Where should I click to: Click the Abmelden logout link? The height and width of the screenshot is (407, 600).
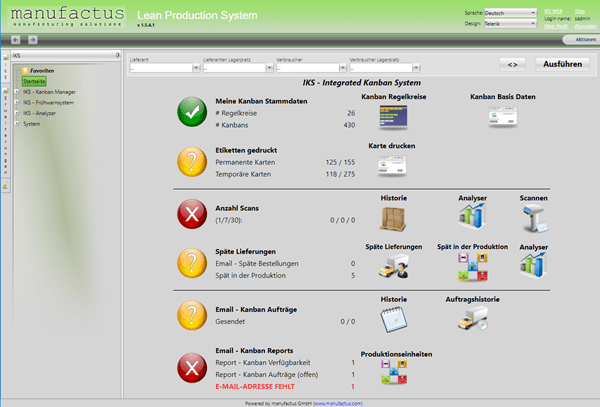585,26
